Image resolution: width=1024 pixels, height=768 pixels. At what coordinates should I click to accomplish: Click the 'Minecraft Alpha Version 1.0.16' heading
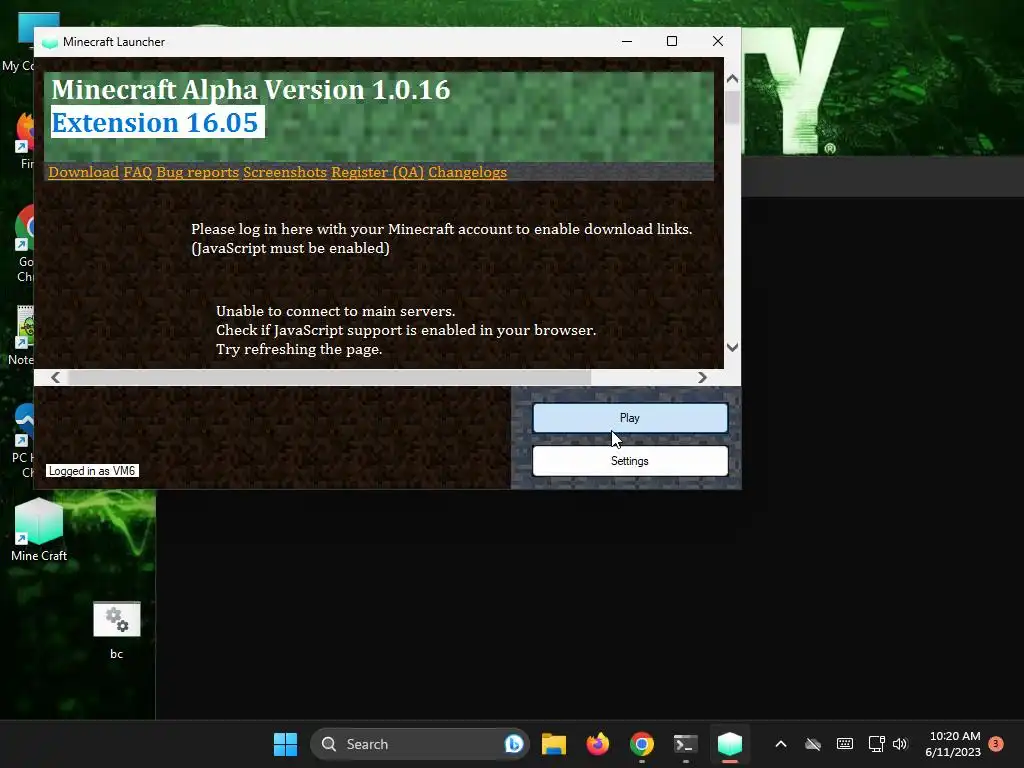(x=251, y=89)
